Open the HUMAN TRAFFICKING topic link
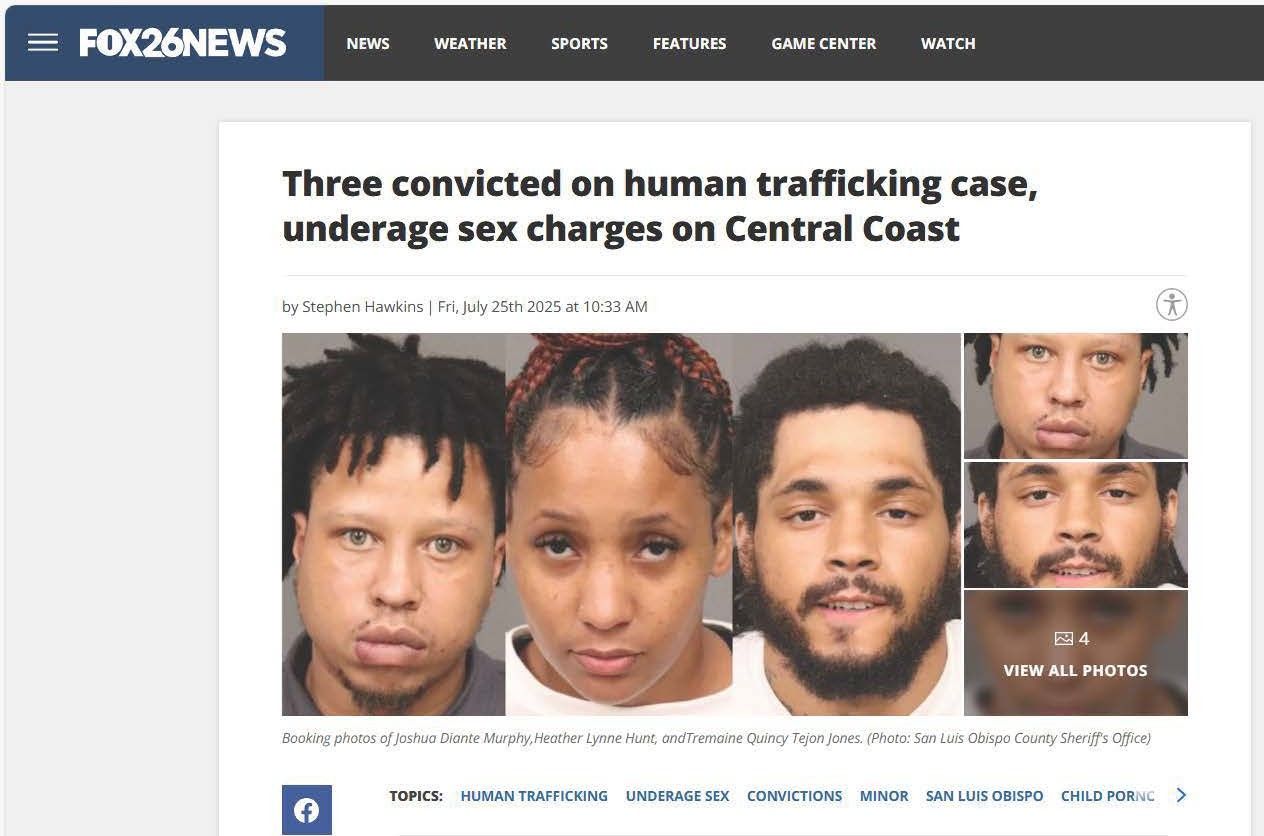1264x836 pixels. tap(534, 796)
